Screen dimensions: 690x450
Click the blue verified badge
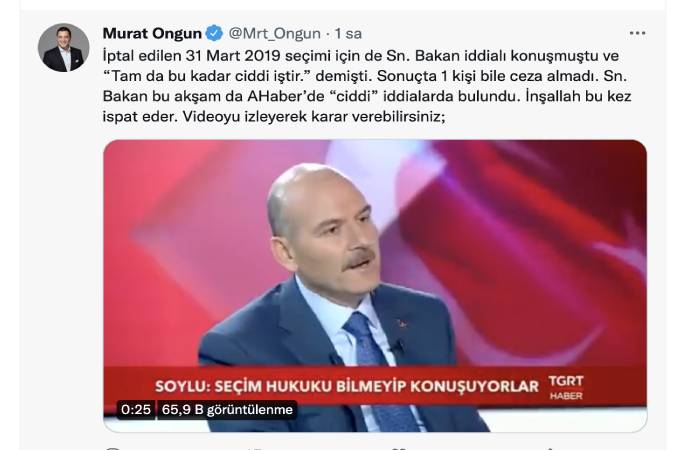coord(214,33)
